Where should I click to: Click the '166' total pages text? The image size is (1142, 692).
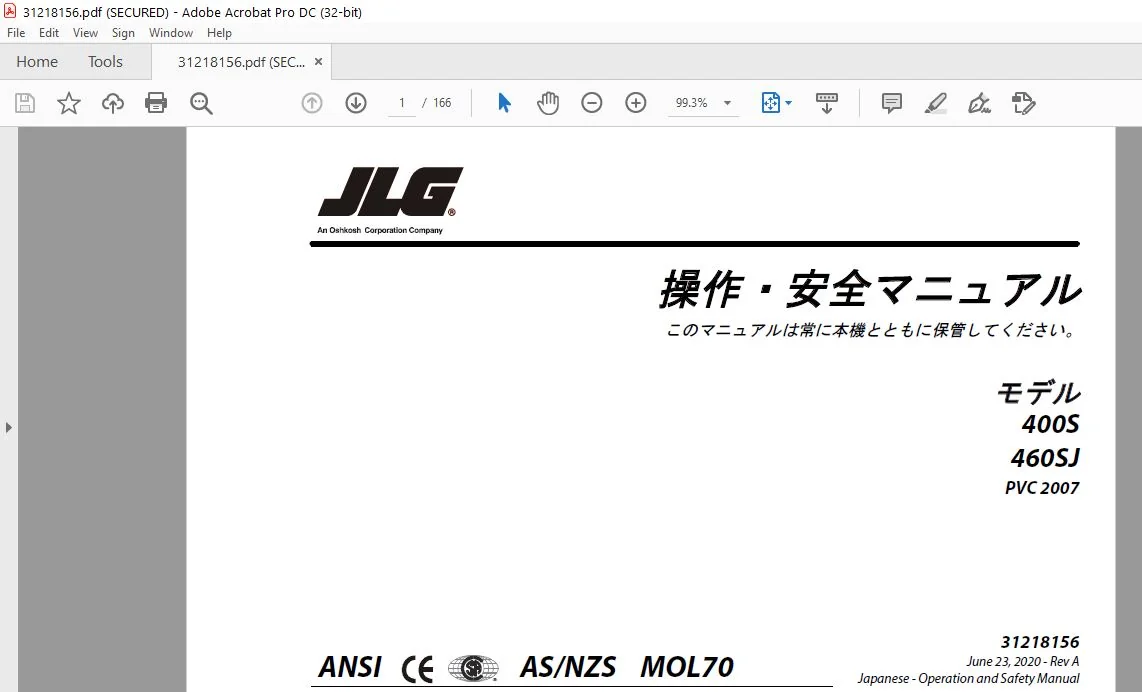[x=442, y=103]
